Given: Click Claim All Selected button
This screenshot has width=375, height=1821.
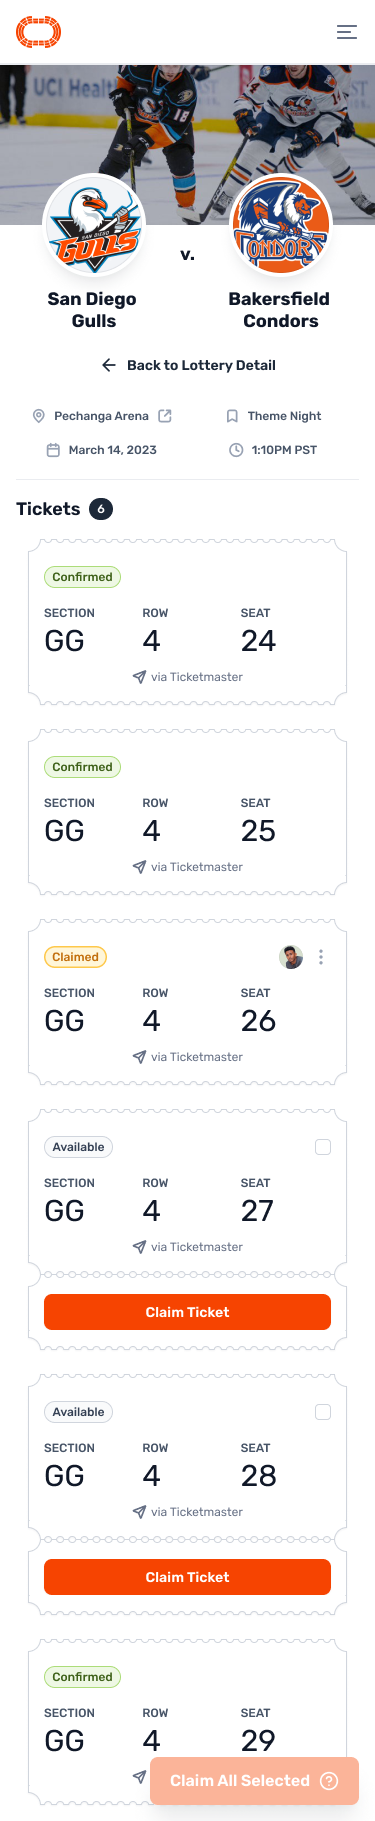Looking at the screenshot, I should pyautogui.click(x=254, y=1781).
